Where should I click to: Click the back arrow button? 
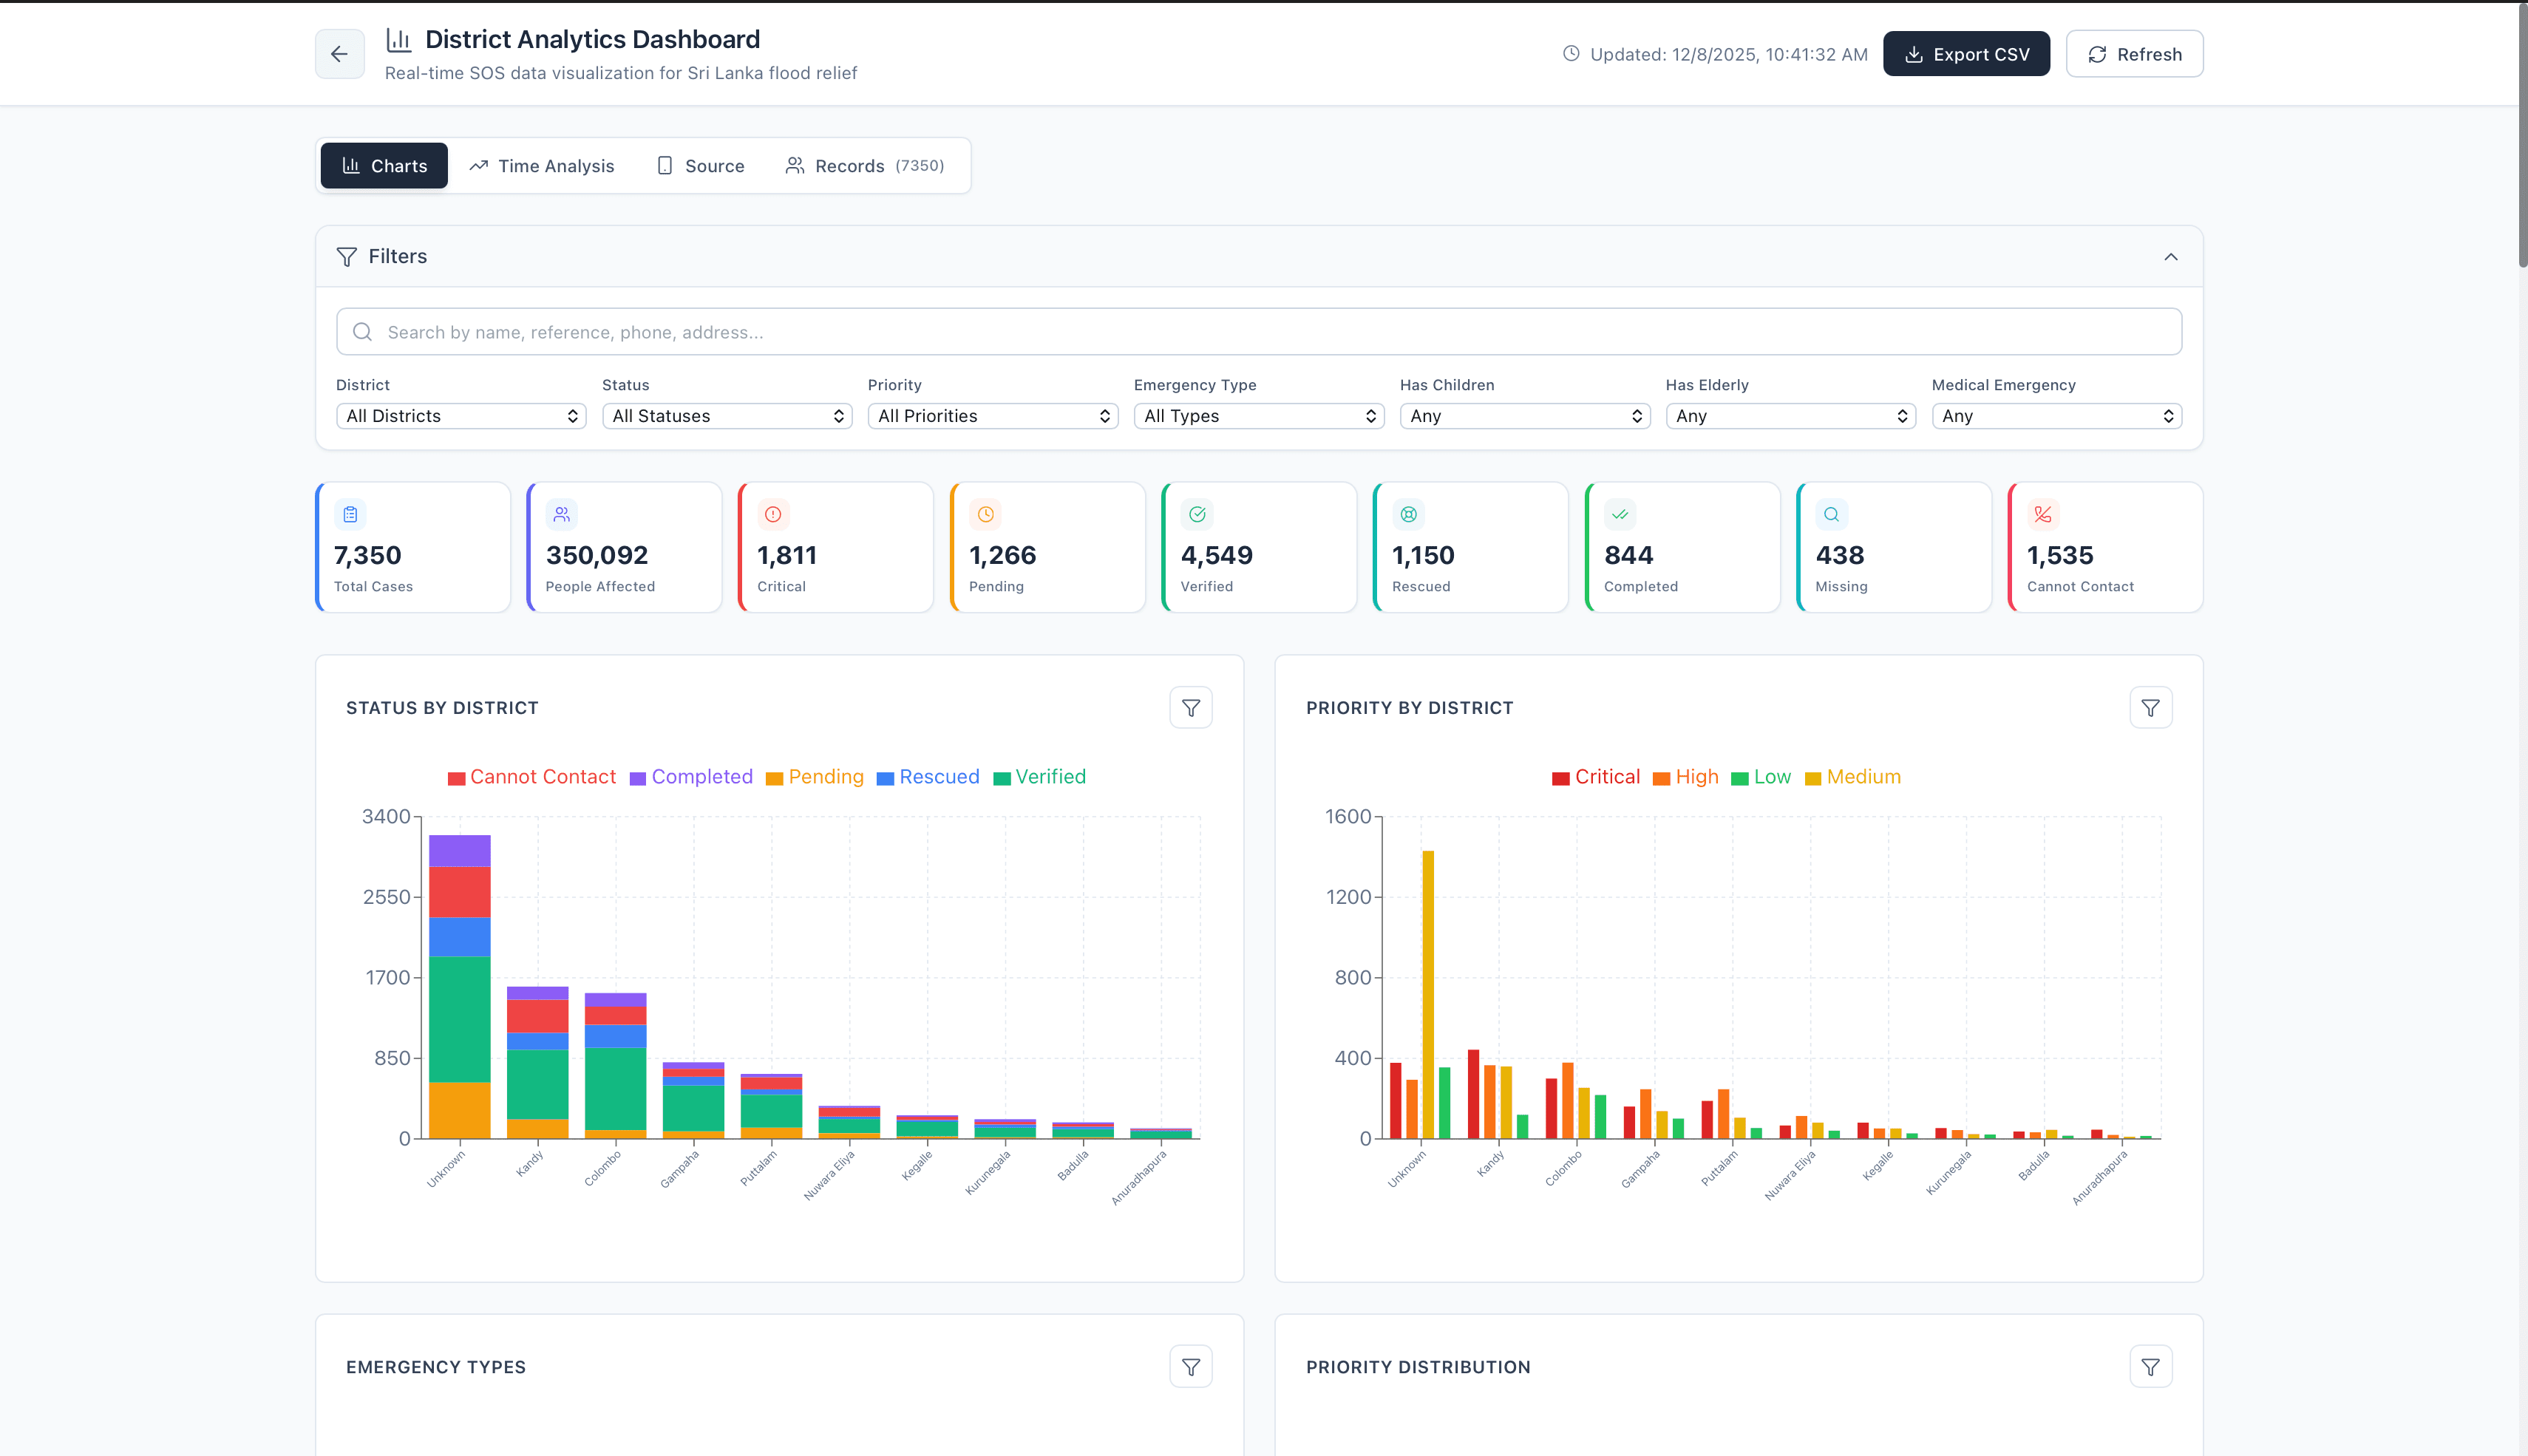(x=339, y=54)
